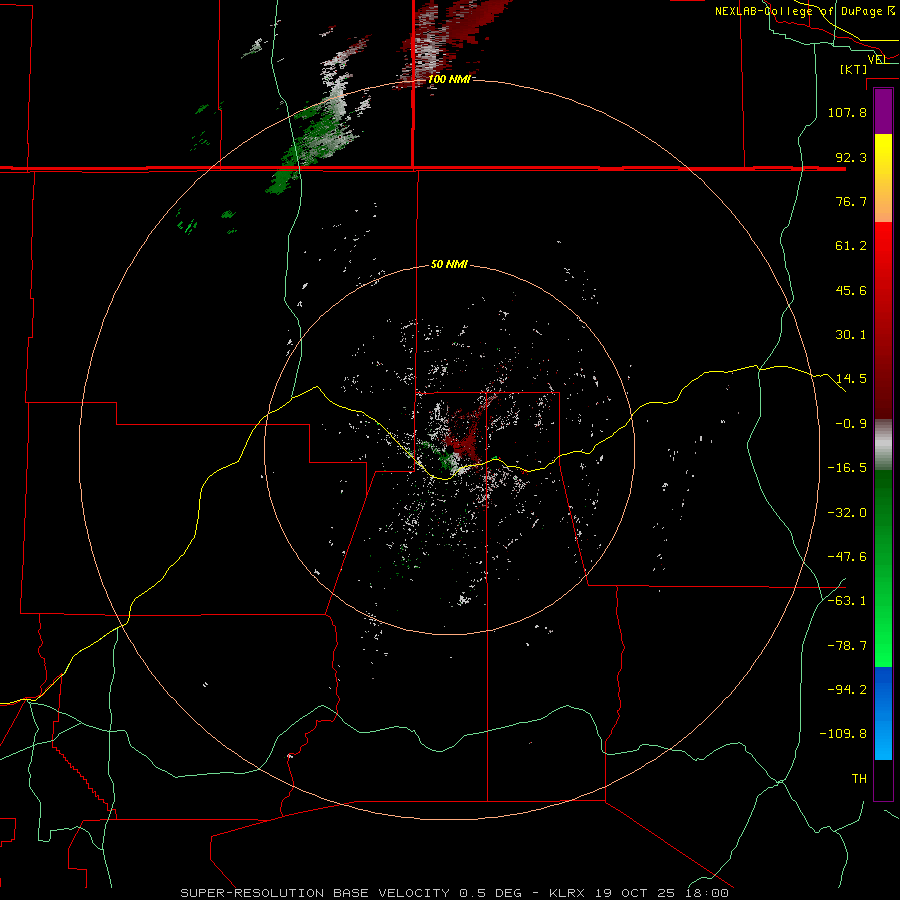Click the 14.5 legend value

851,379
